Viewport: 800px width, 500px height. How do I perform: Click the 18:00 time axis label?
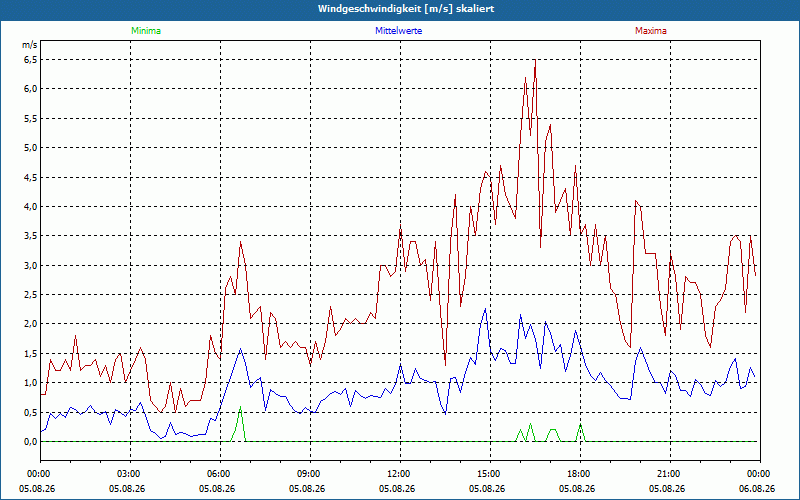580,474
